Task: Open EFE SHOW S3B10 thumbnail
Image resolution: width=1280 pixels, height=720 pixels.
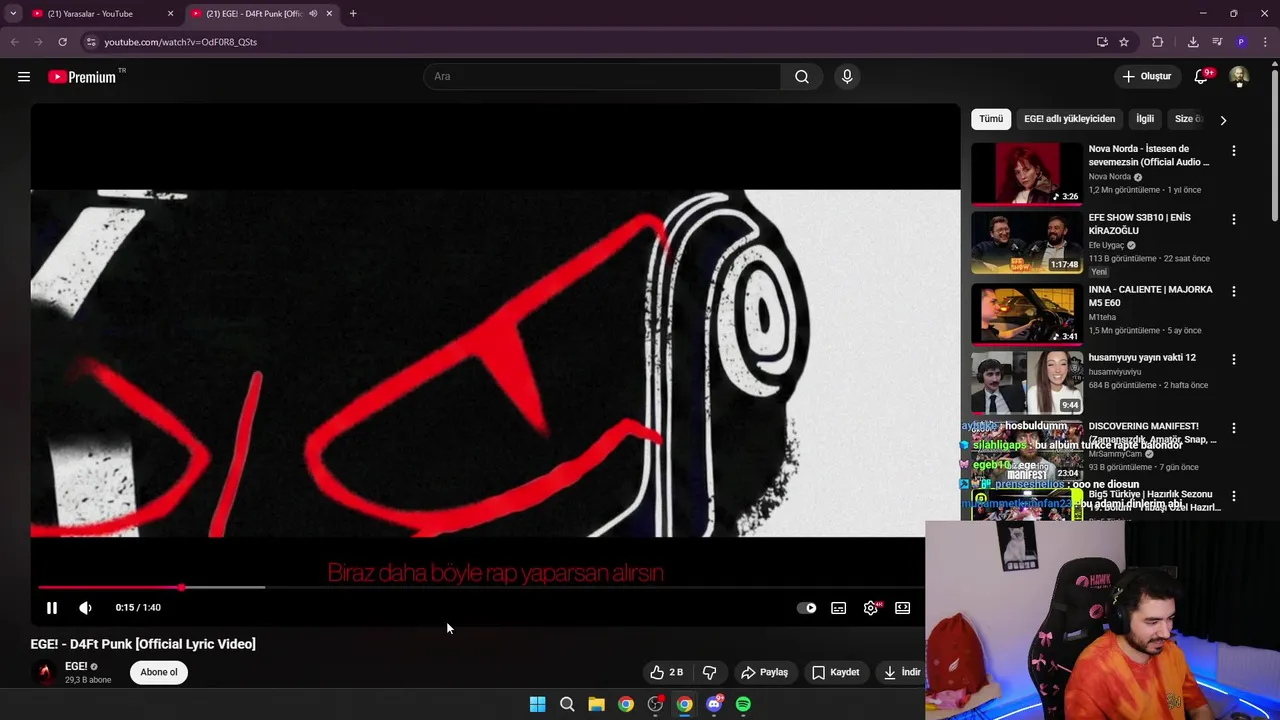Action: pos(1027,242)
